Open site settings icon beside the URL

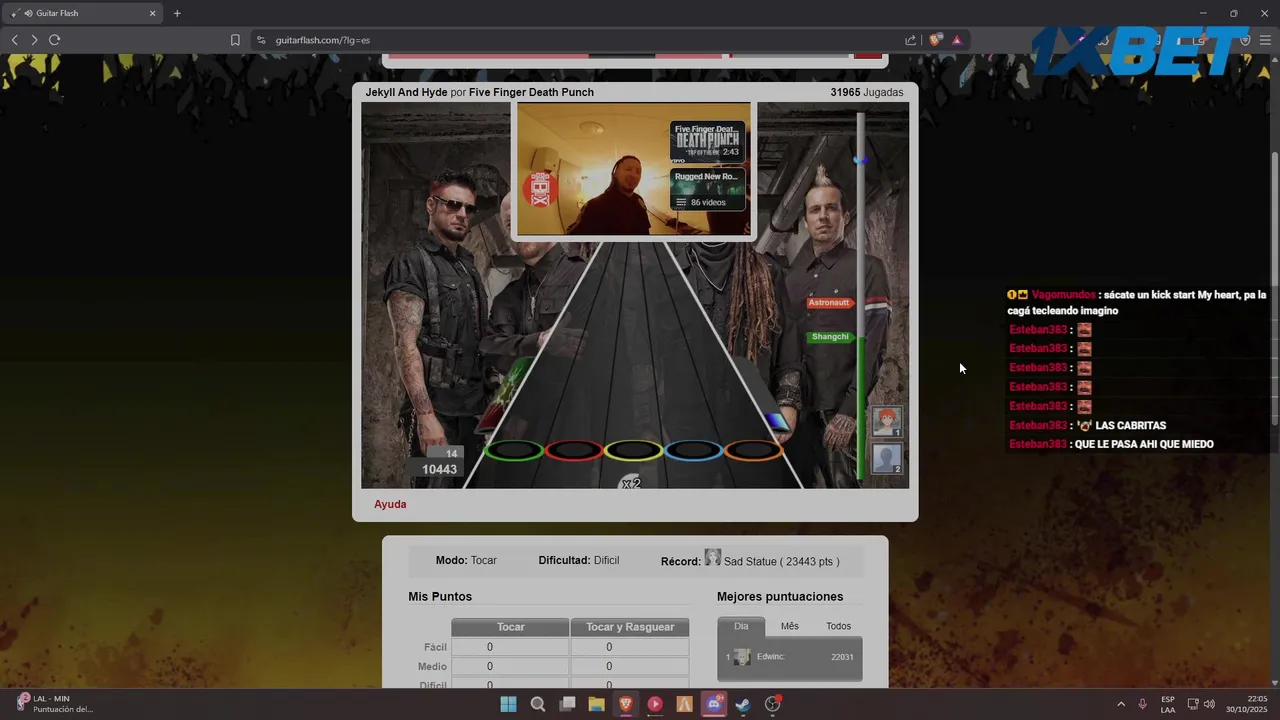[x=261, y=40]
